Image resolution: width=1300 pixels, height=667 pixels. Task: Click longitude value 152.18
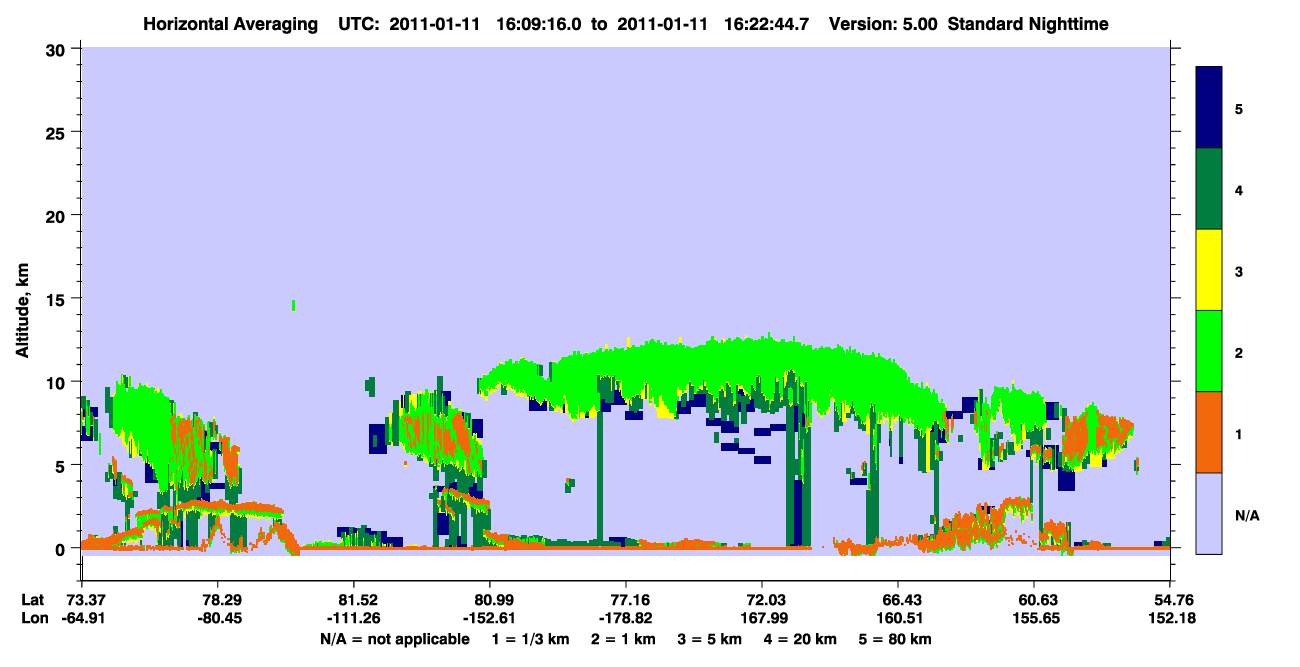point(1170,618)
